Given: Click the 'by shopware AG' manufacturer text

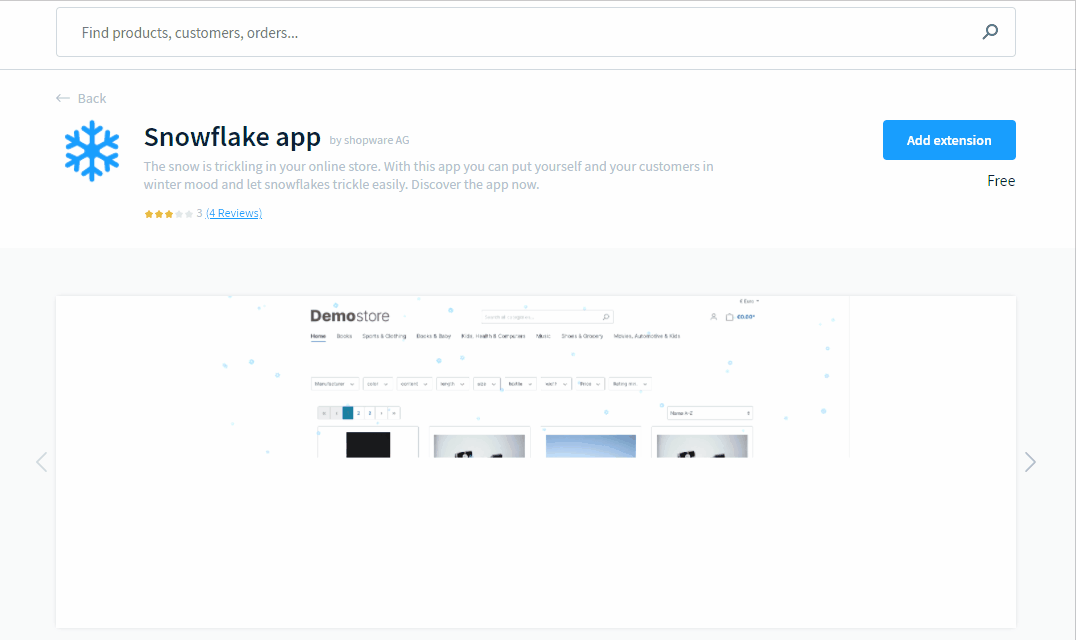Looking at the screenshot, I should click(x=369, y=140).
